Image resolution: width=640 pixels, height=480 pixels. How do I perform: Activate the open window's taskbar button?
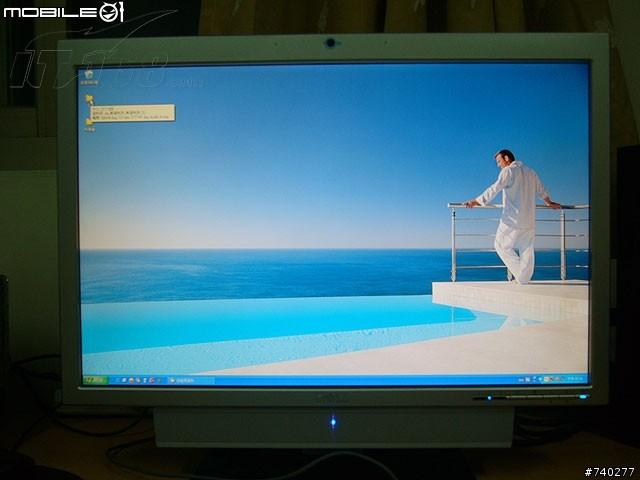coord(190,380)
